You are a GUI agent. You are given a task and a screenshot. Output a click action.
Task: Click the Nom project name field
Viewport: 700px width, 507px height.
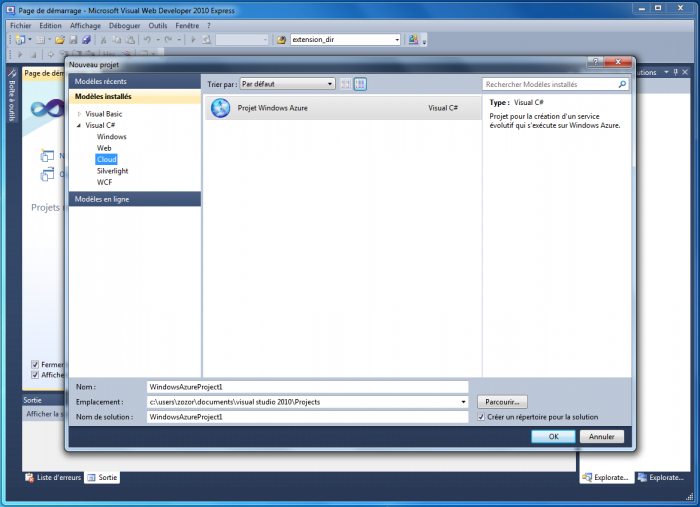(x=306, y=386)
